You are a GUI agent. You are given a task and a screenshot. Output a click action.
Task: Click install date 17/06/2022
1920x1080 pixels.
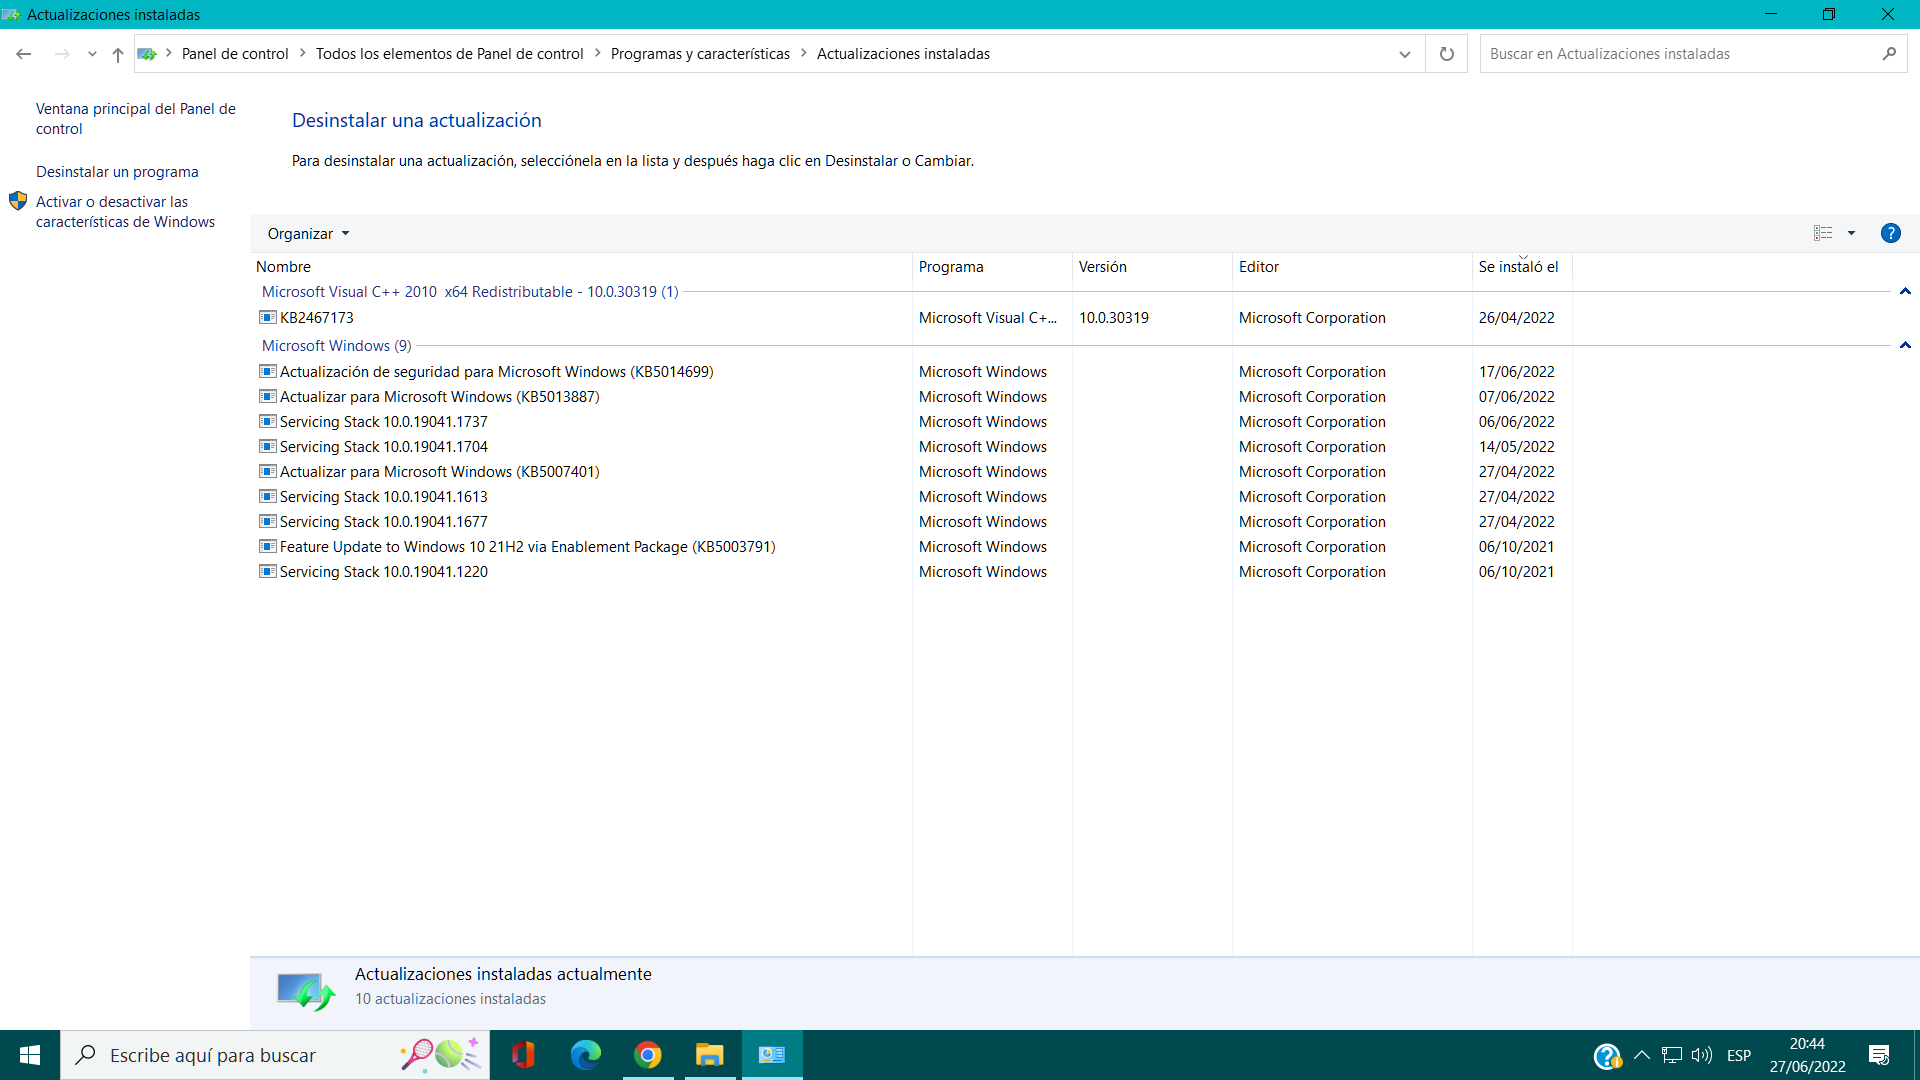(x=1516, y=372)
